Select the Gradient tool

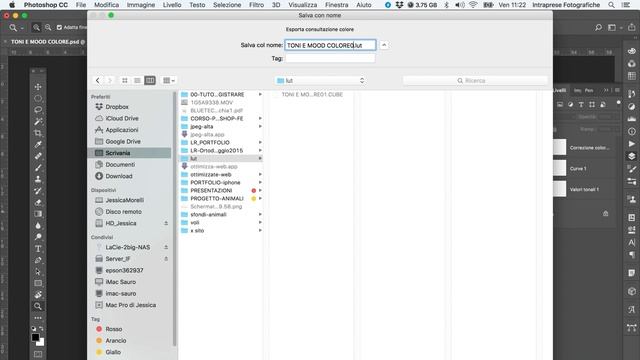pyautogui.click(x=38, y=213)
